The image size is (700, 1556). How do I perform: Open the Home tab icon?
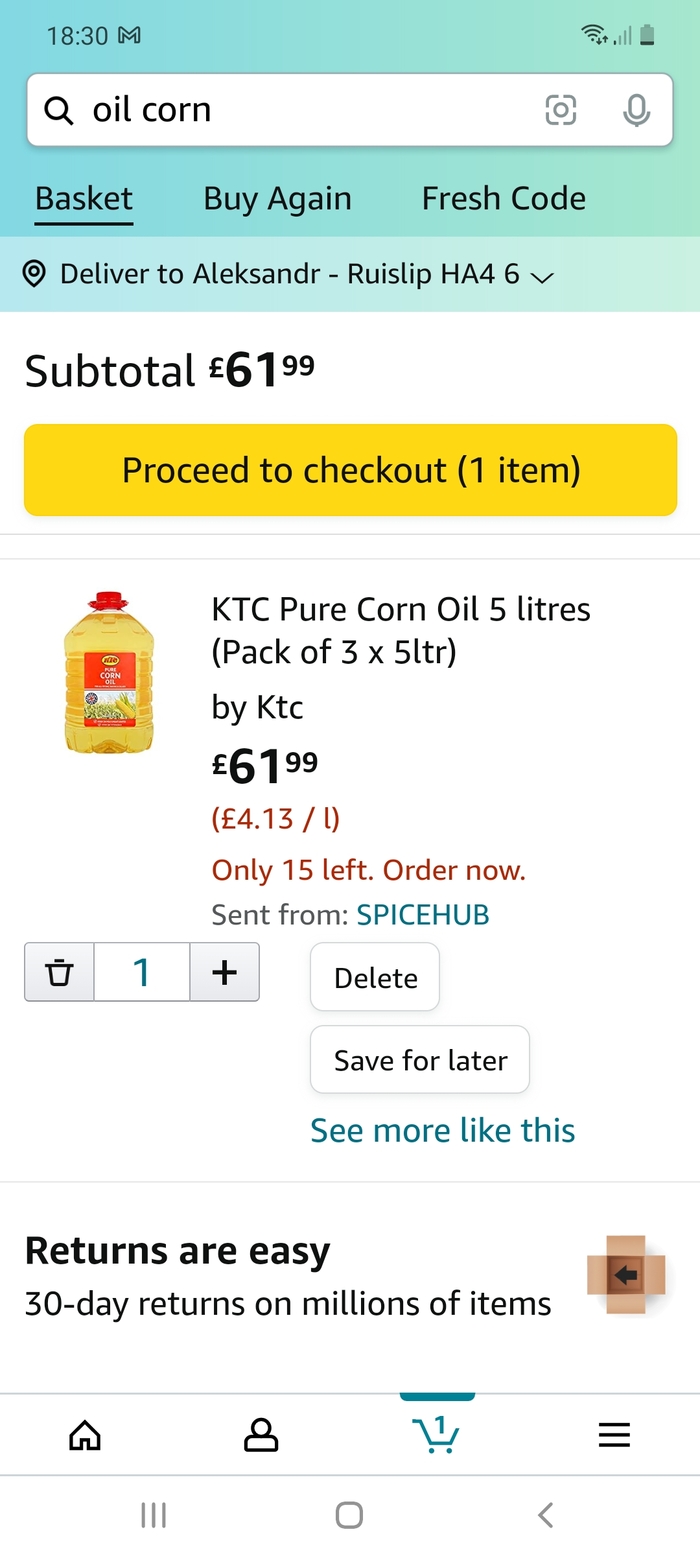(x=85, y=1436)
